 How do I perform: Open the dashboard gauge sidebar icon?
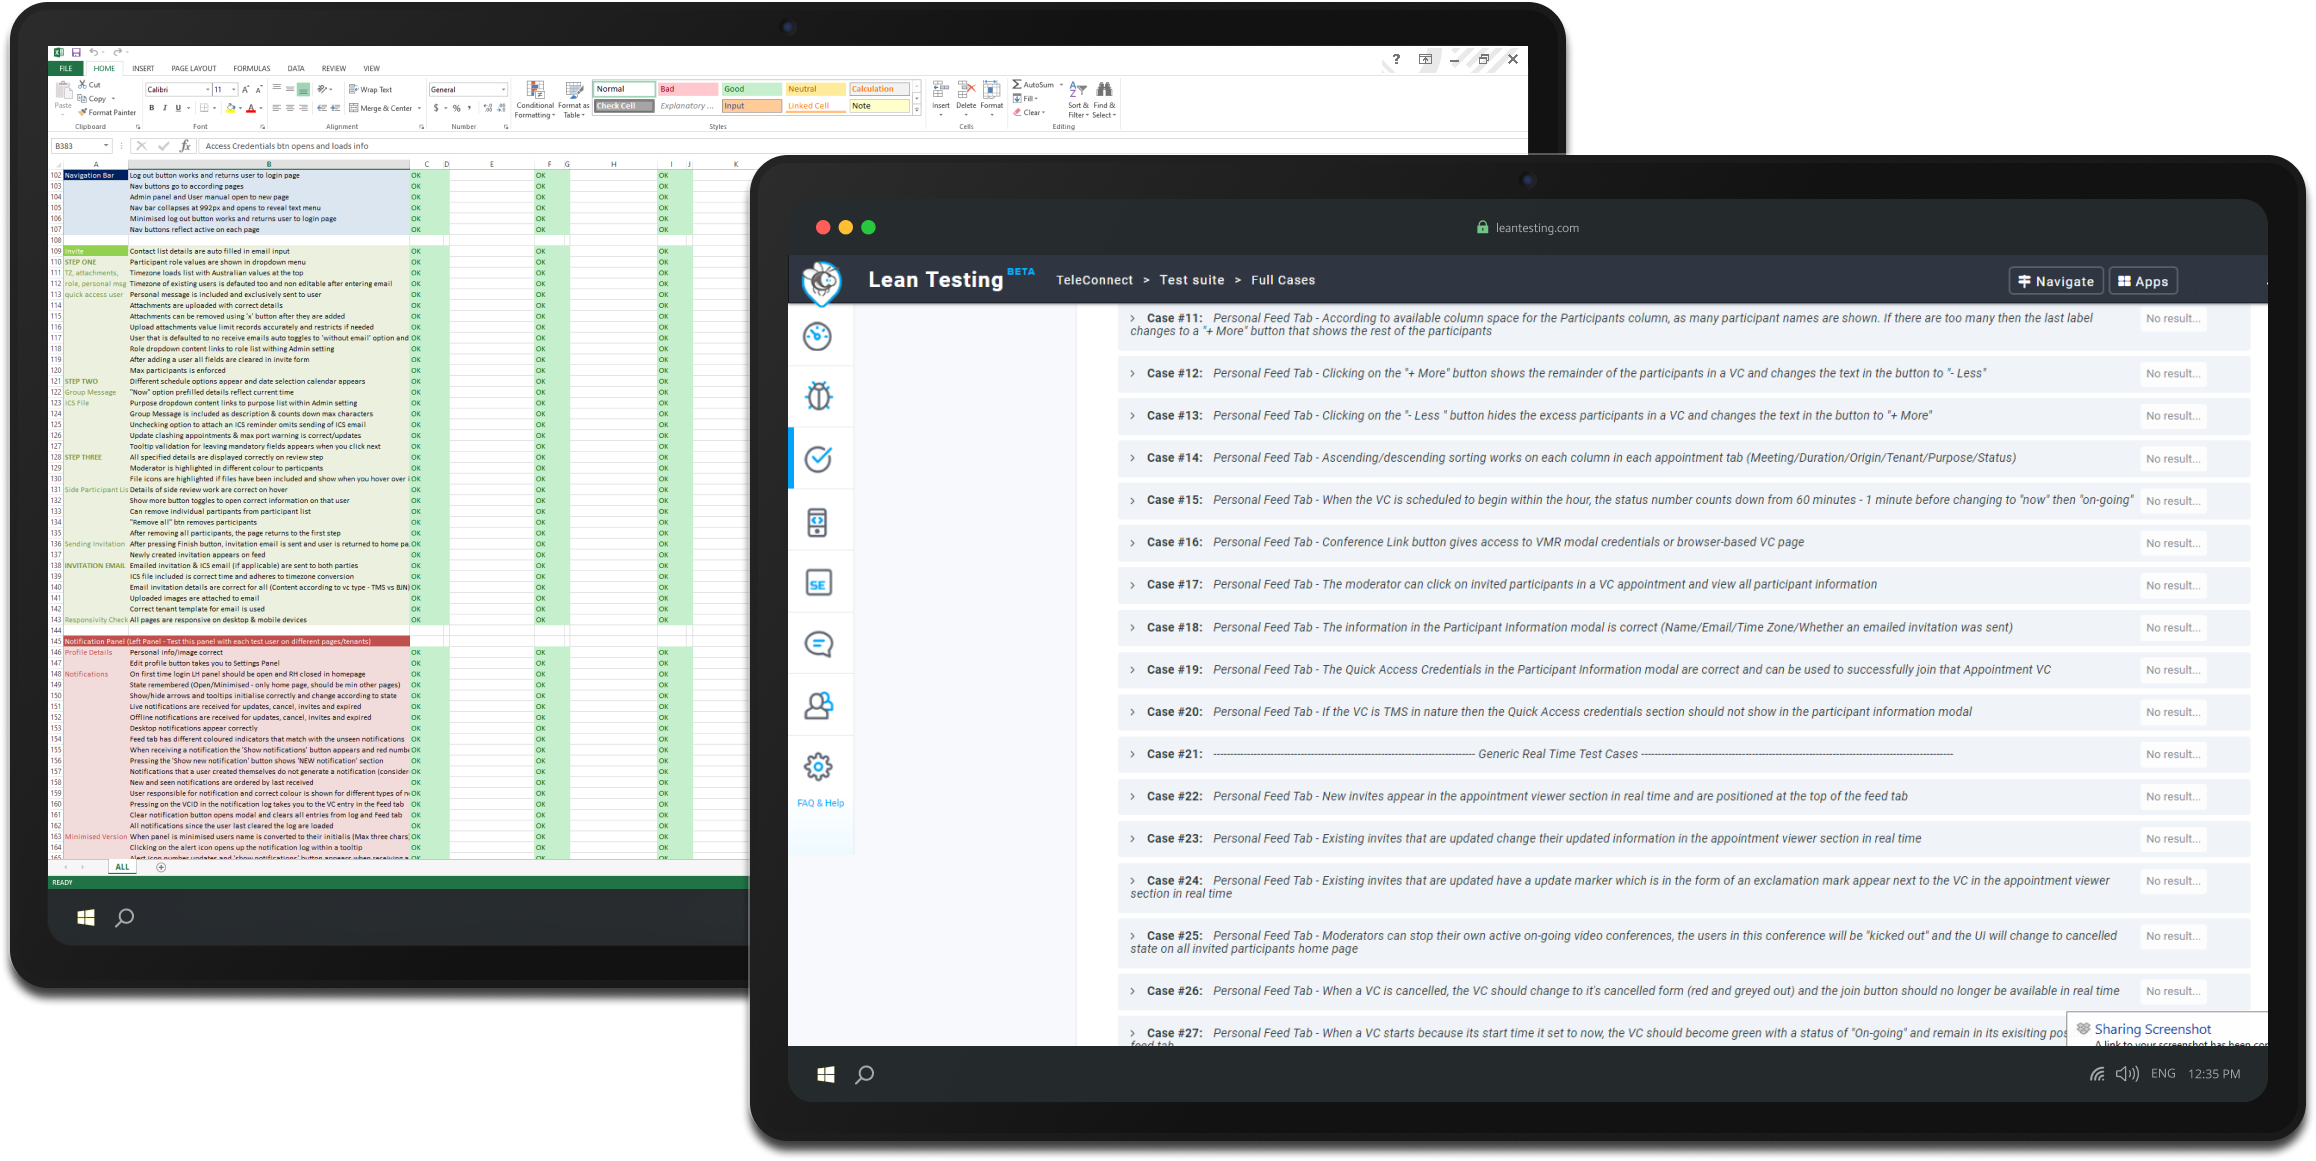click(x=818, y=336)
